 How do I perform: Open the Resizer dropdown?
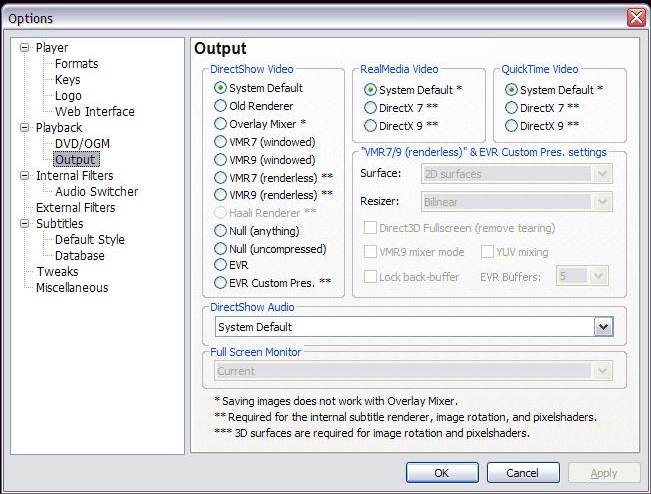point(516,202)
